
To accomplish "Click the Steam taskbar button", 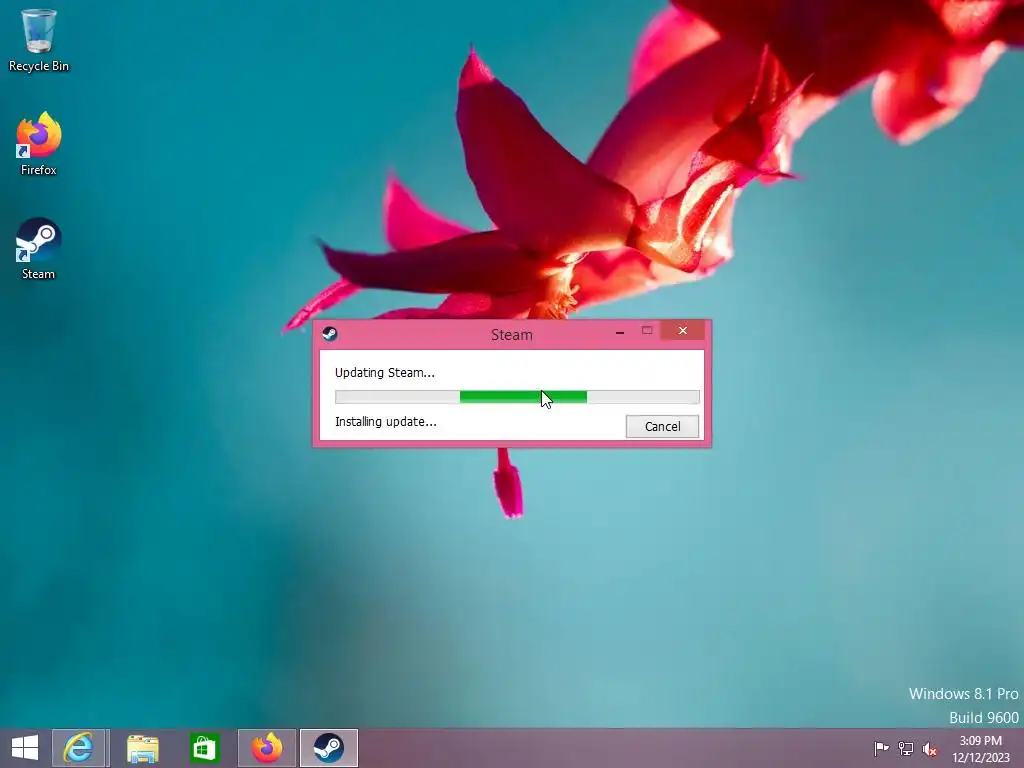I will click(328, 748).
